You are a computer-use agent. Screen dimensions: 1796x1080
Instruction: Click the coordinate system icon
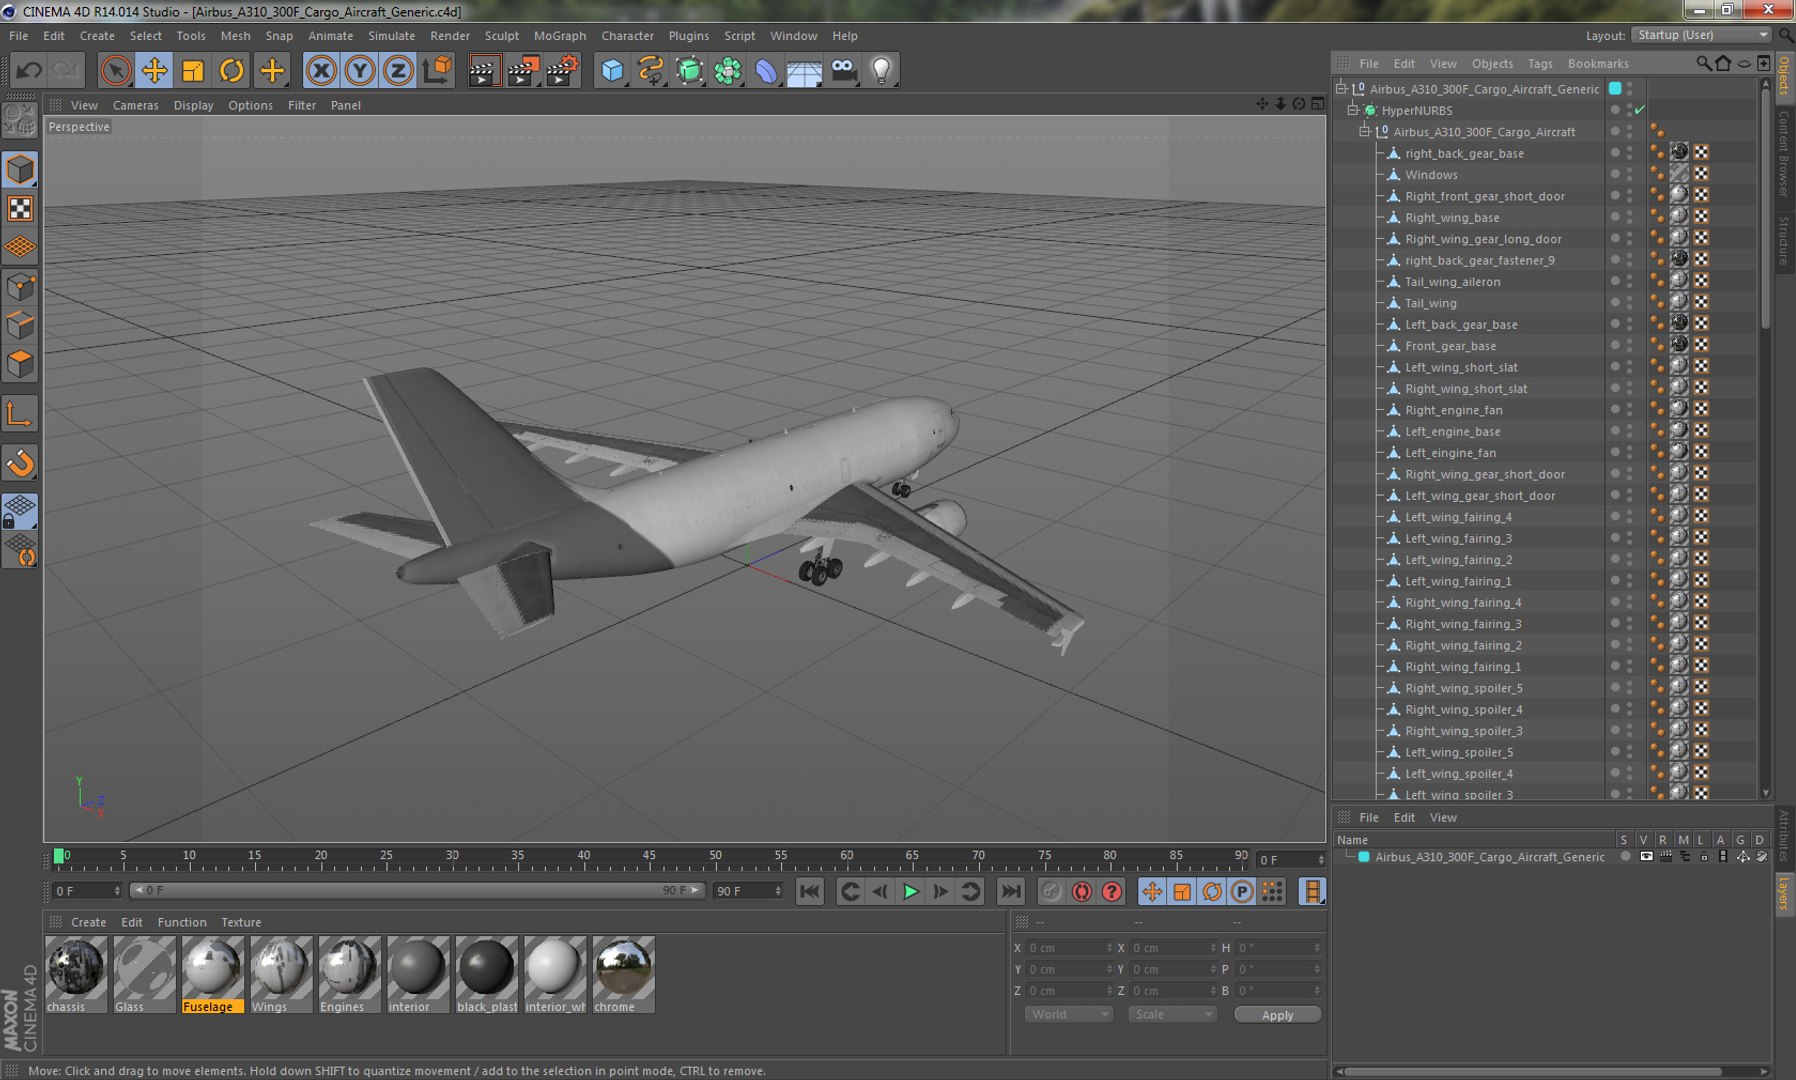coord(437,70)
